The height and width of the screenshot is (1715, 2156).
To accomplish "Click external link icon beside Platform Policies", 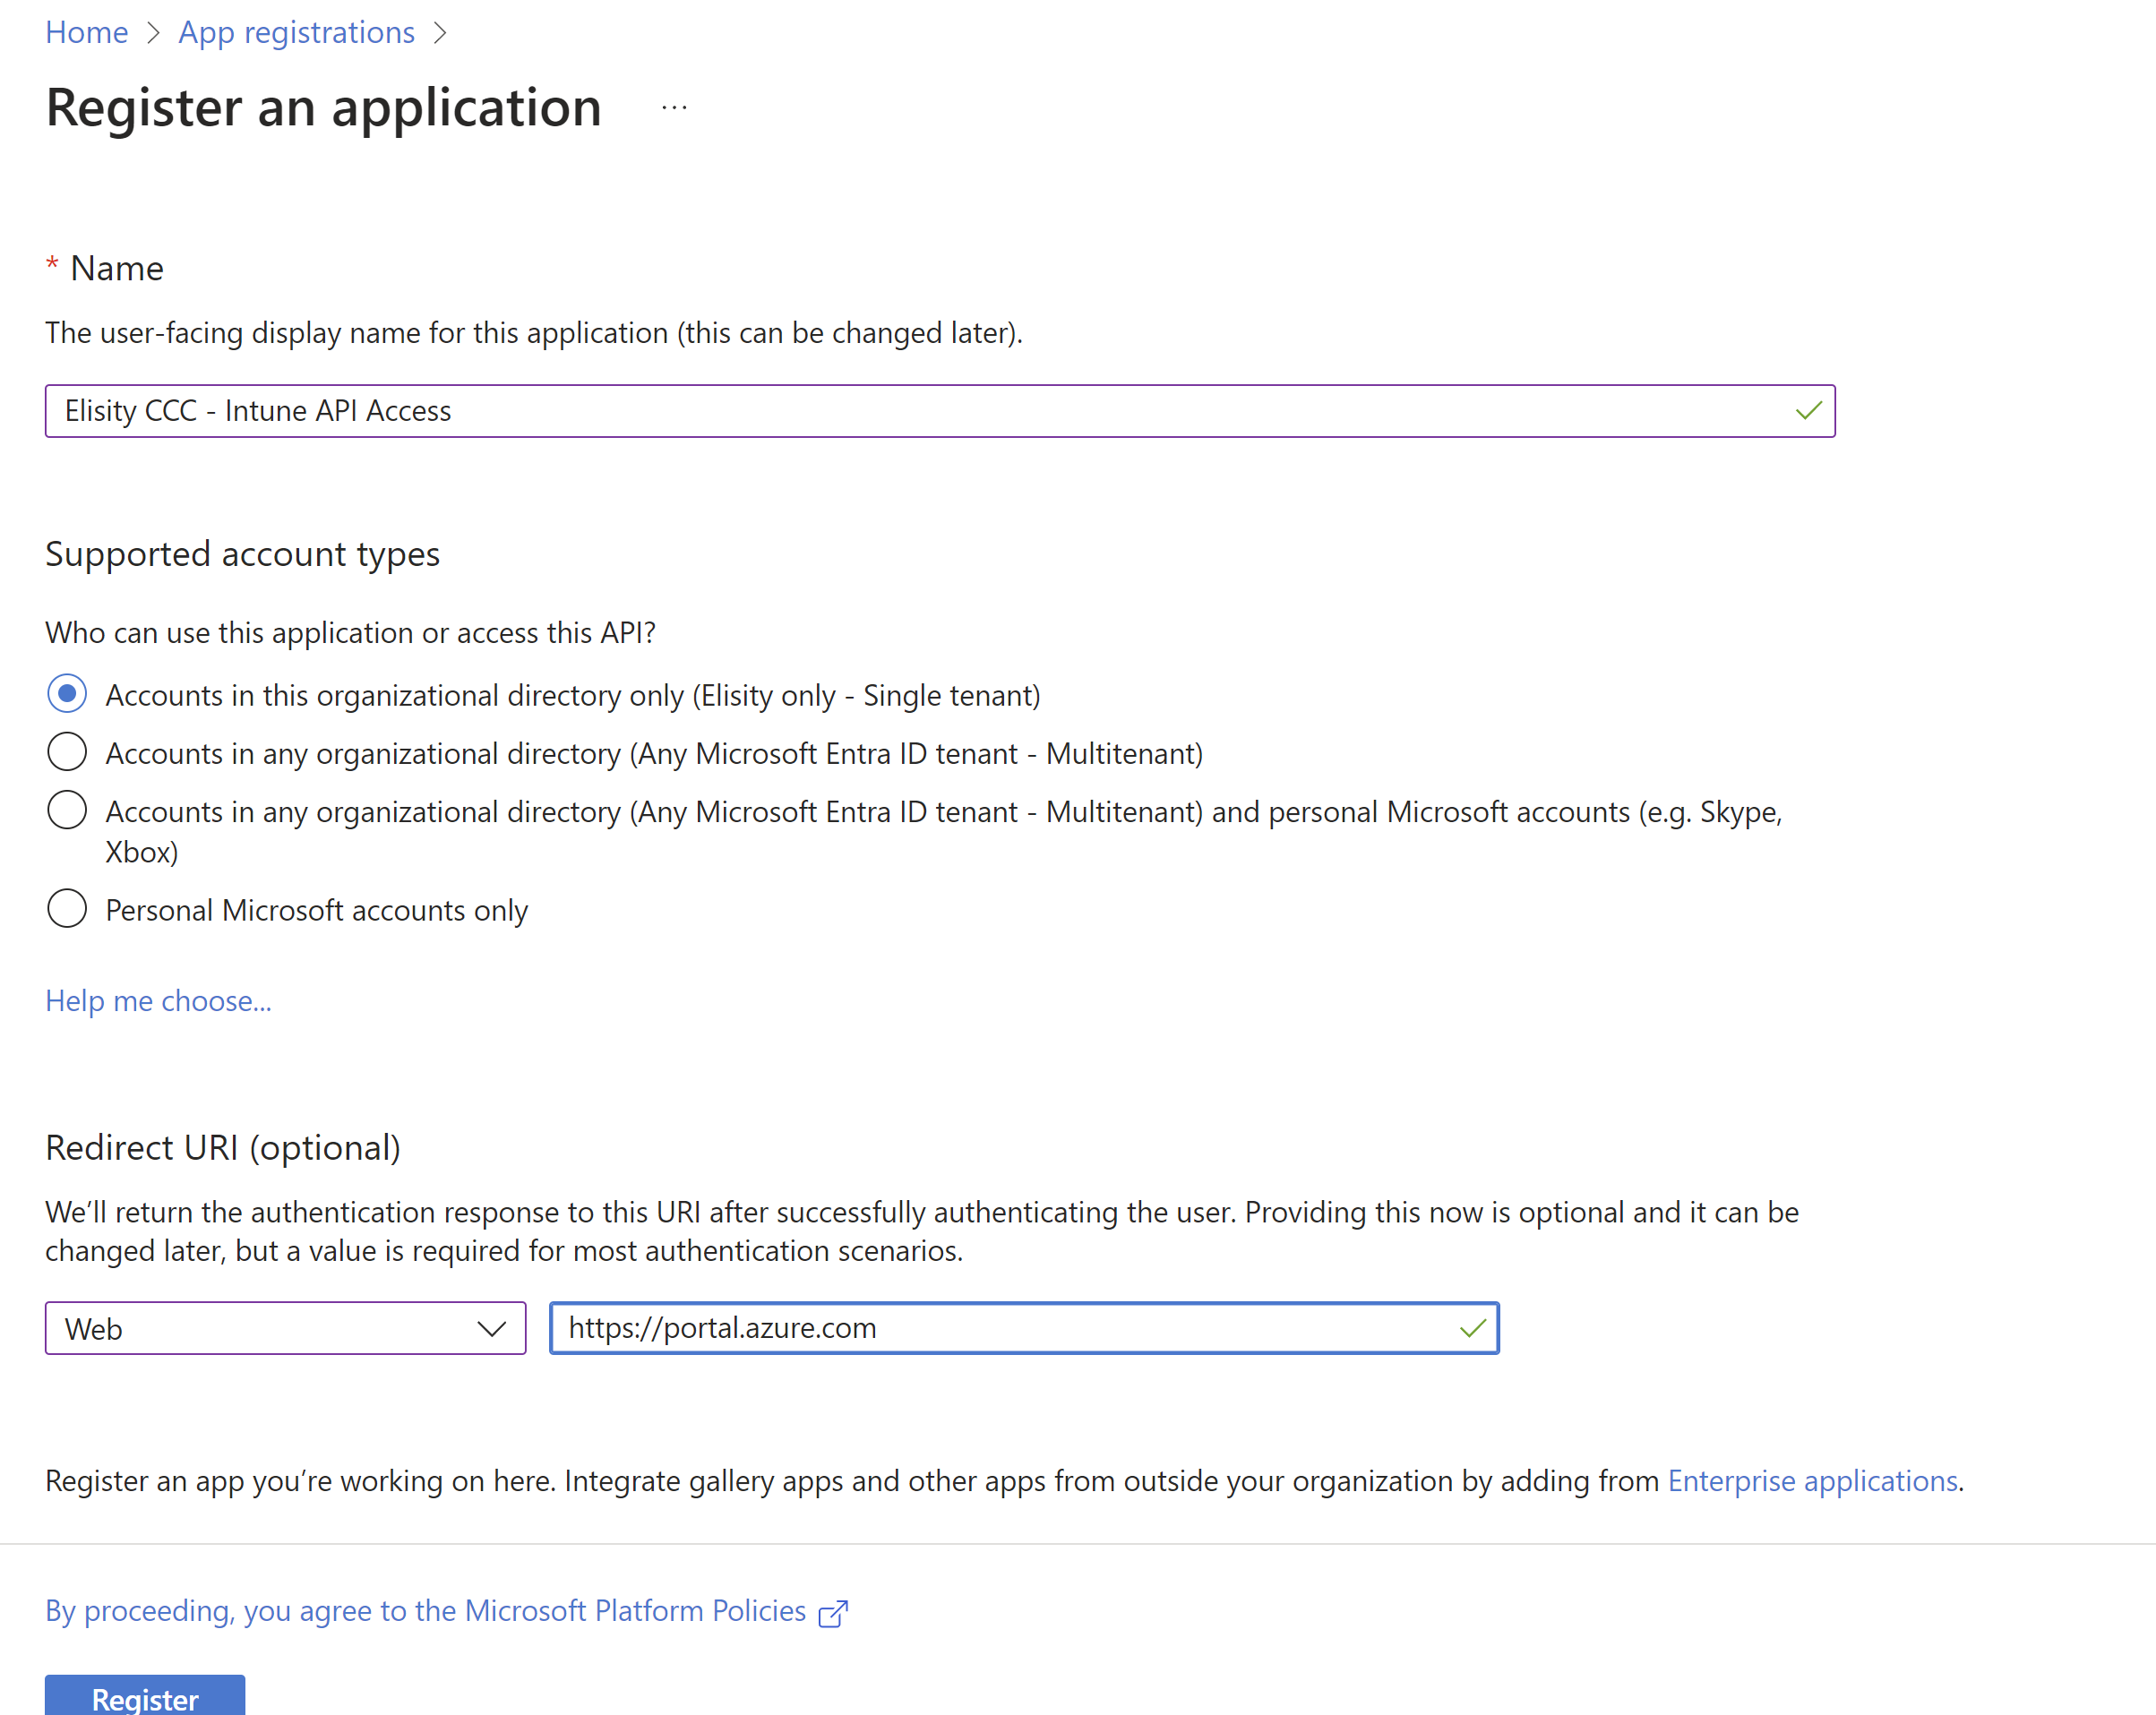I will click(833, 1613).
